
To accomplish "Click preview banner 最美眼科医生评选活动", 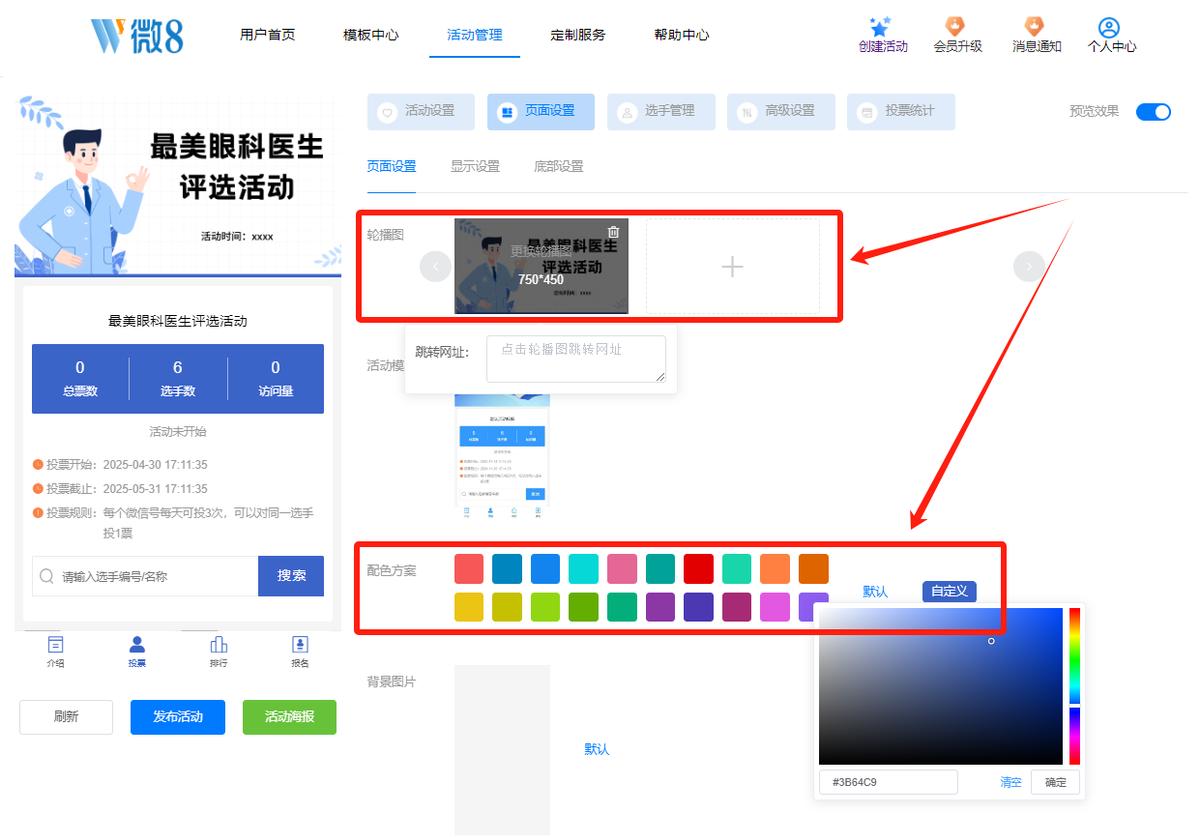I will pyautogui.click(x=178, y=186).
